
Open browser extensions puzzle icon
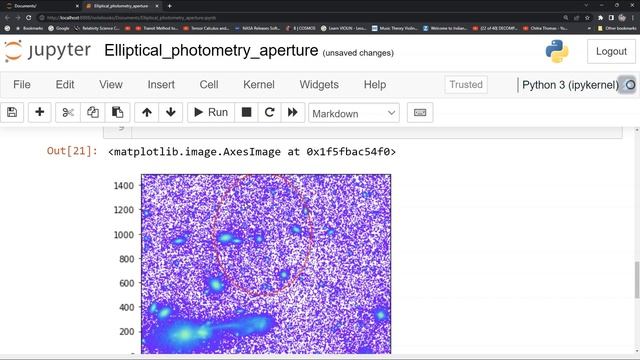point(600,18)
